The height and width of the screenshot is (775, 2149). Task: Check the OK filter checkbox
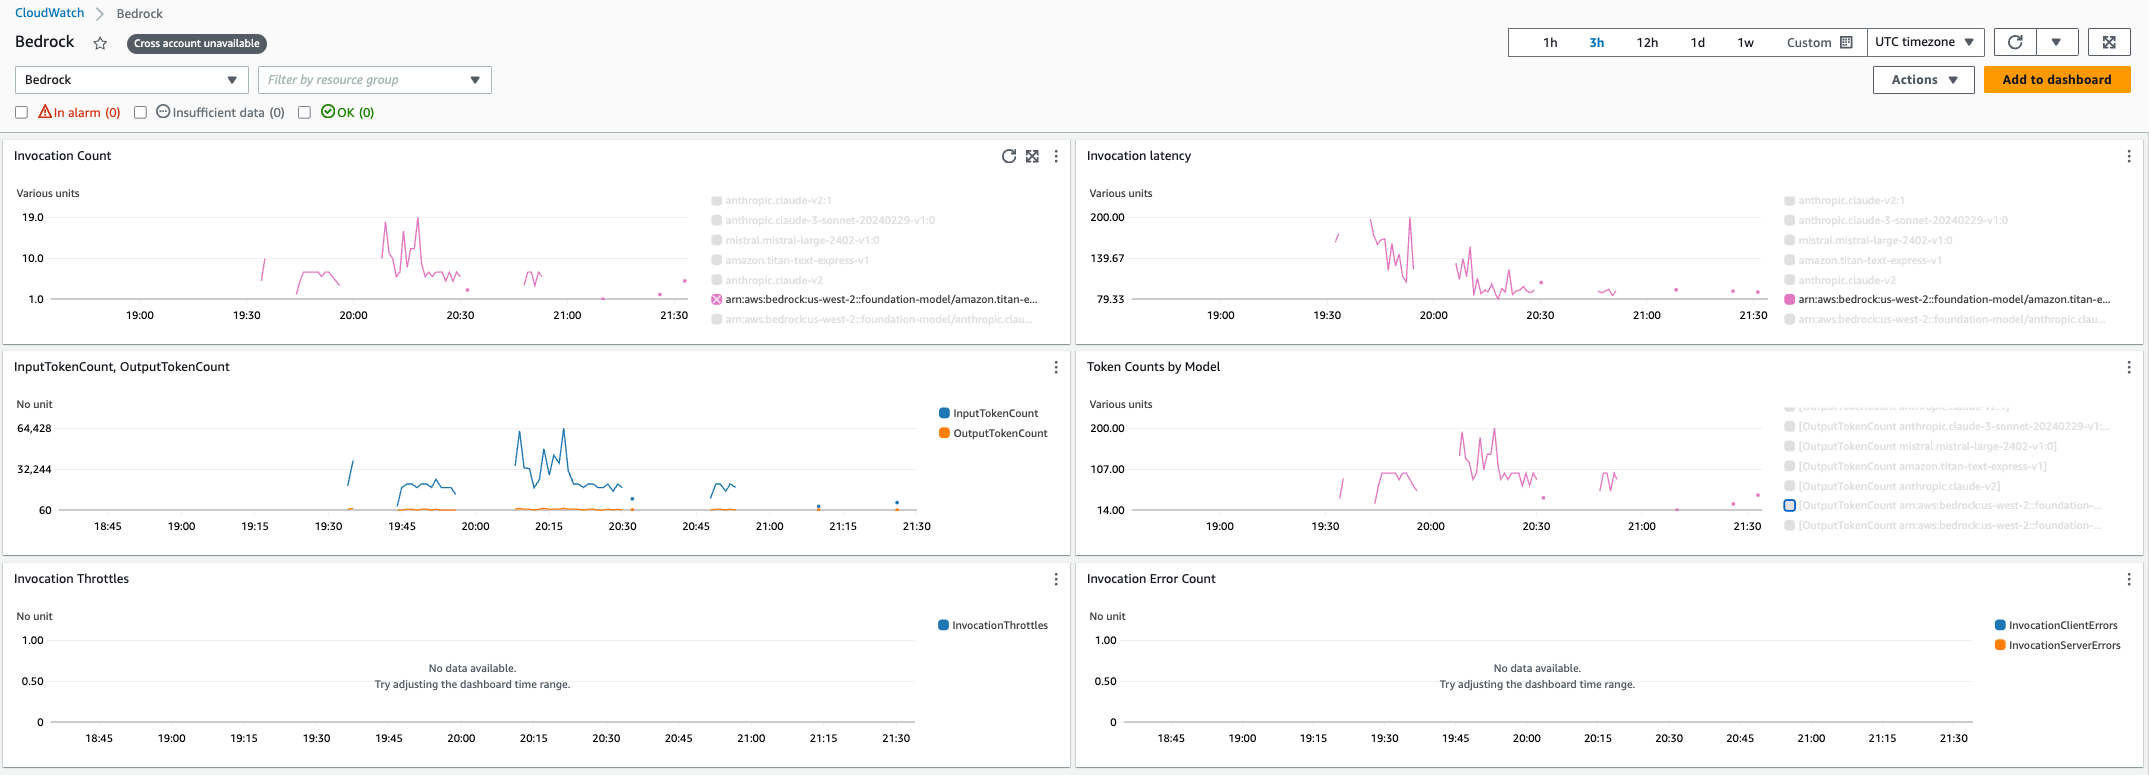[x=304, y=112]
